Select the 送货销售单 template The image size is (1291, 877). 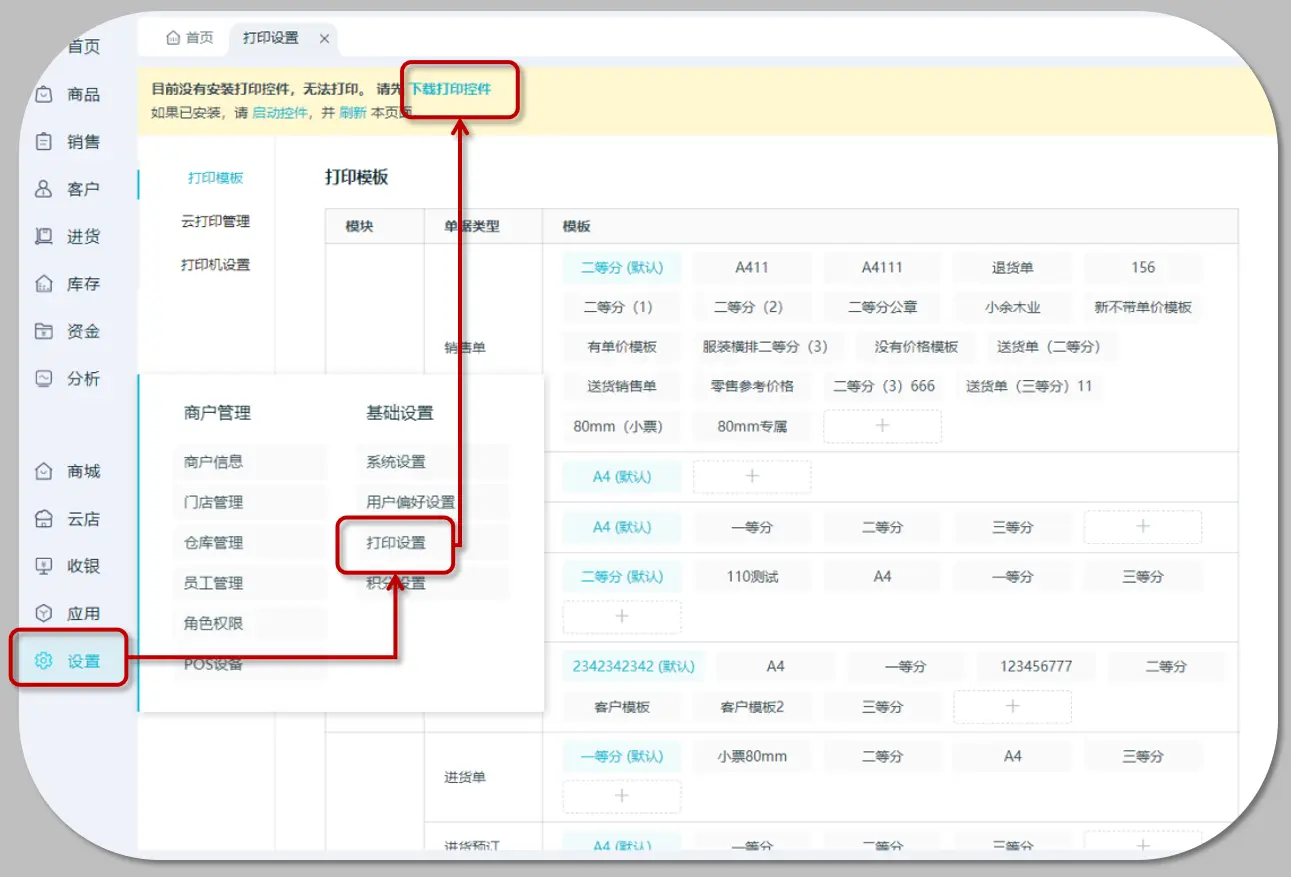622,386
